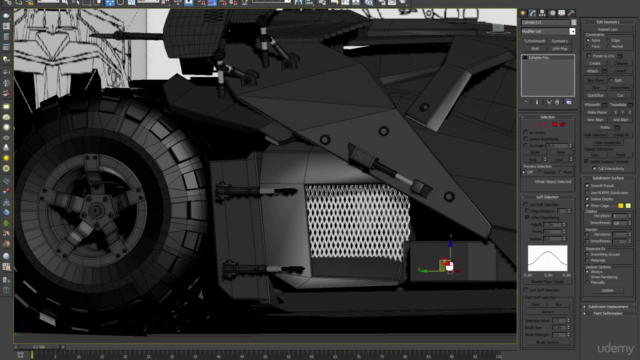The height and width of the screenshot is (360, 640).
Task: Click the Grow selection button
Action: tap(560, 152)
